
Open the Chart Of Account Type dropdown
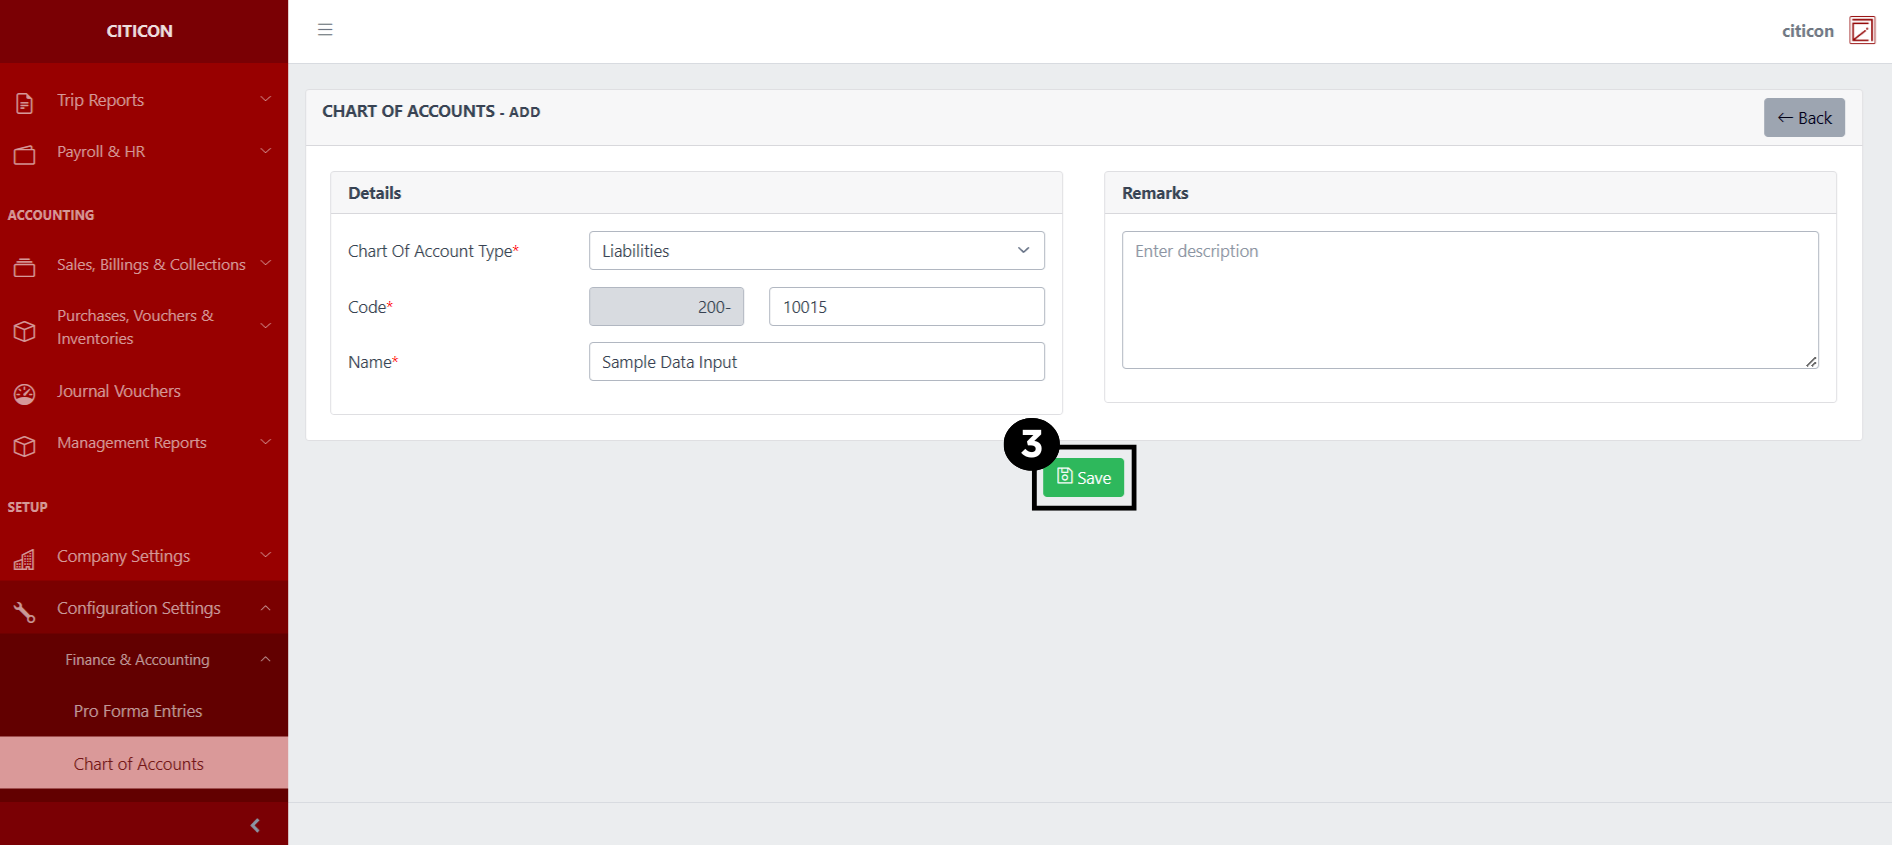[816, 251]
